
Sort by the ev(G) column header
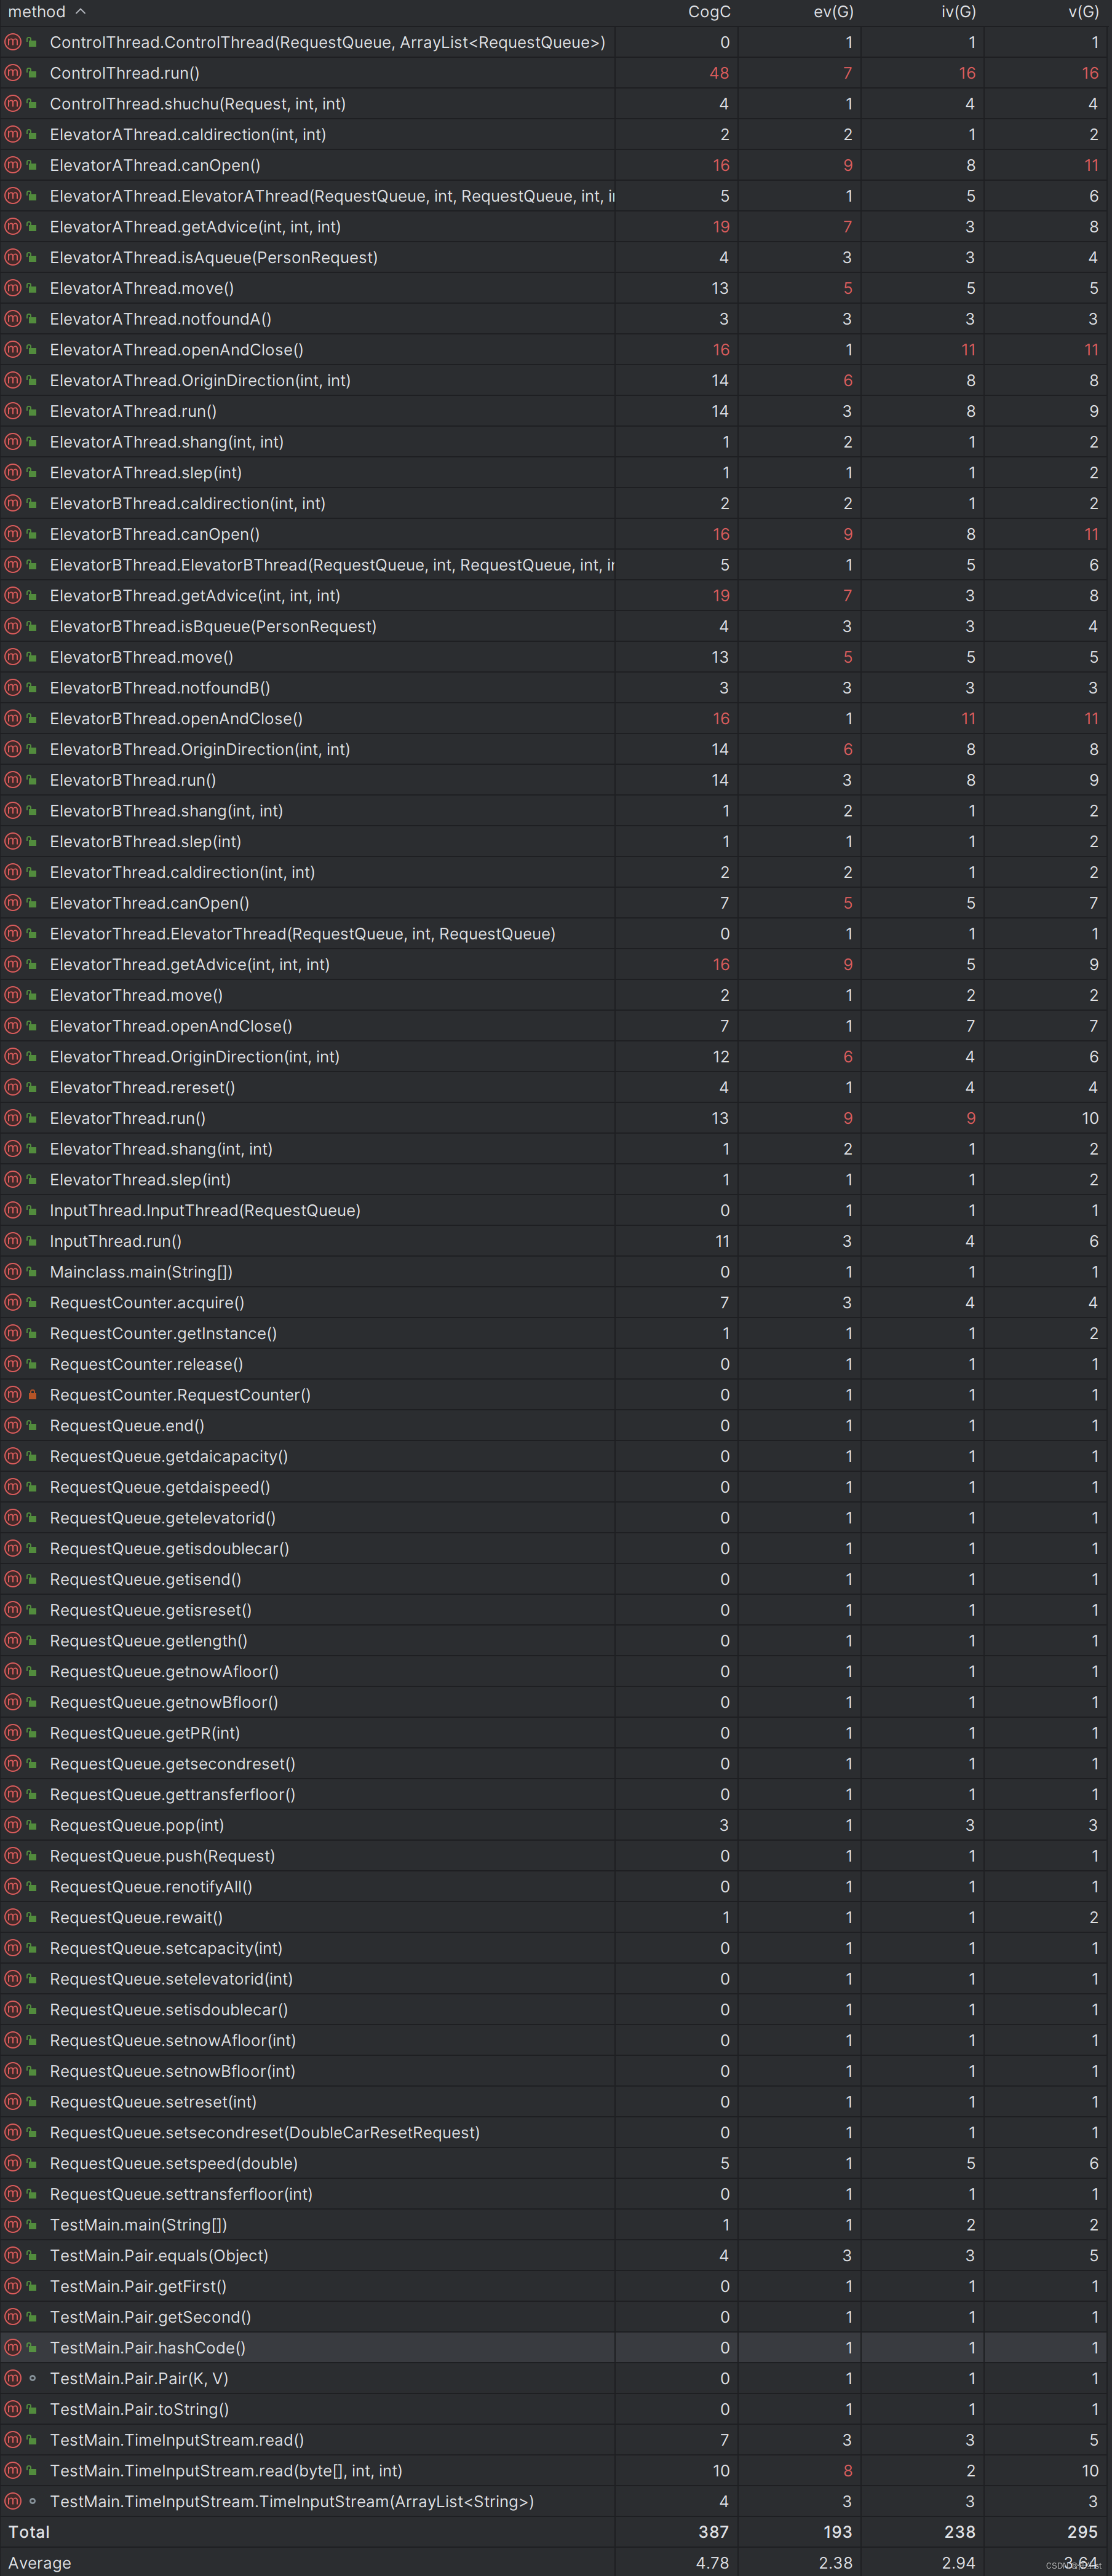[833, 12]
